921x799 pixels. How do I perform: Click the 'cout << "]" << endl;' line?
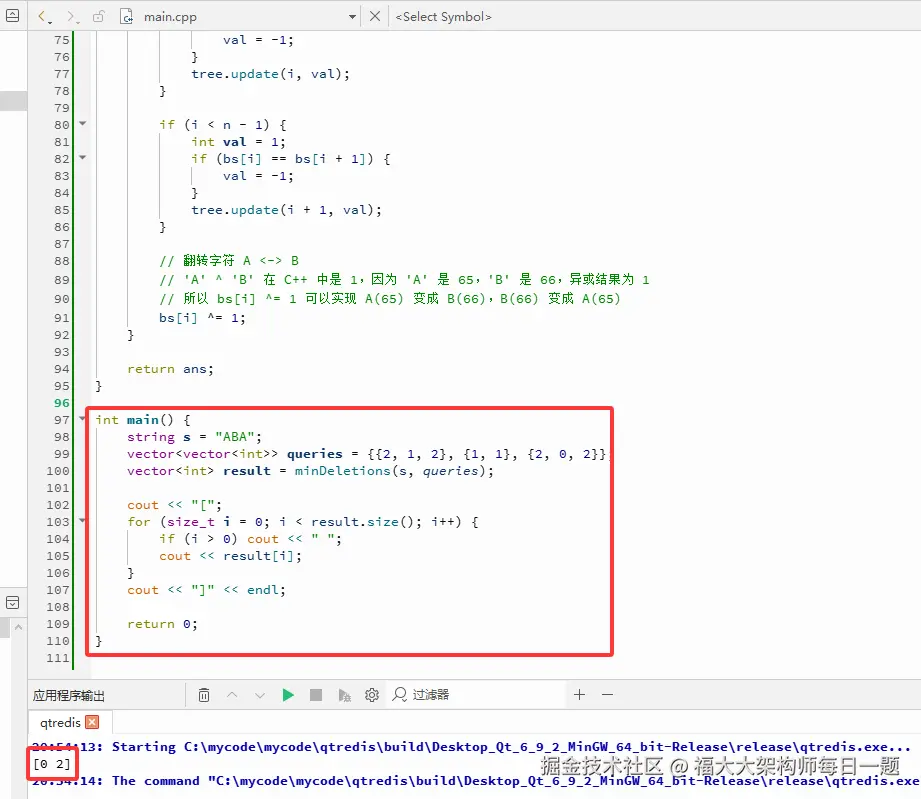coord(206,590)
